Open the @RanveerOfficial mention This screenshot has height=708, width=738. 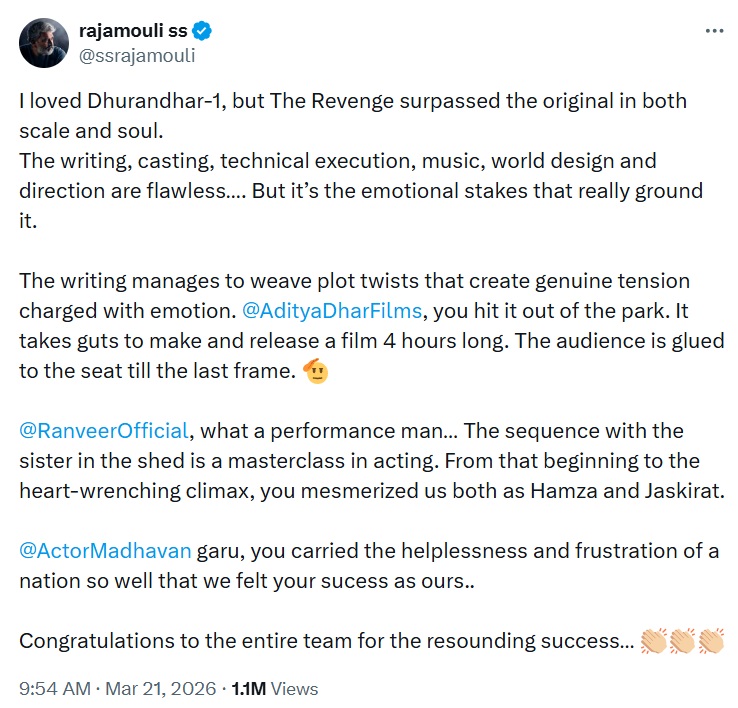click(x=104, y=431)
